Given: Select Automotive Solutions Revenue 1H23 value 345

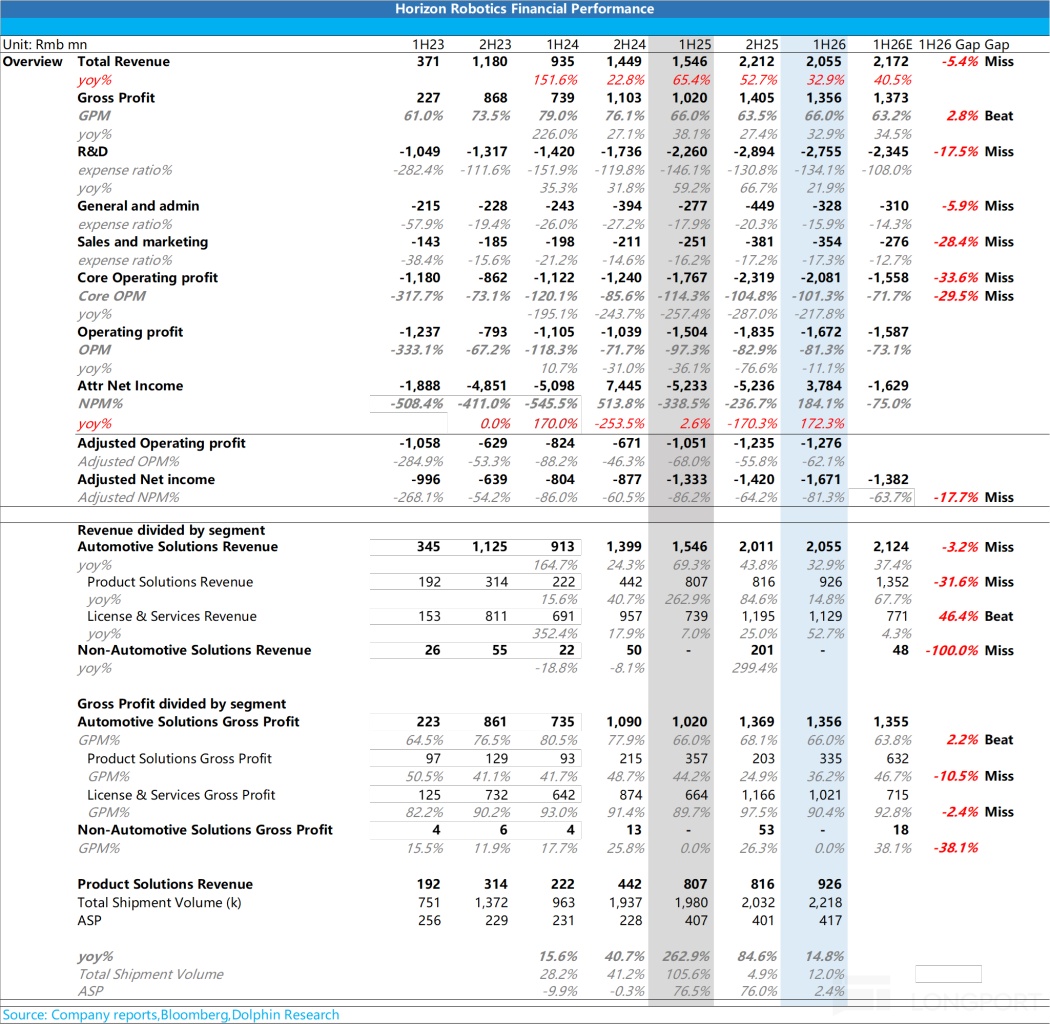Looking at the screenshot, I should pos(429,547).
